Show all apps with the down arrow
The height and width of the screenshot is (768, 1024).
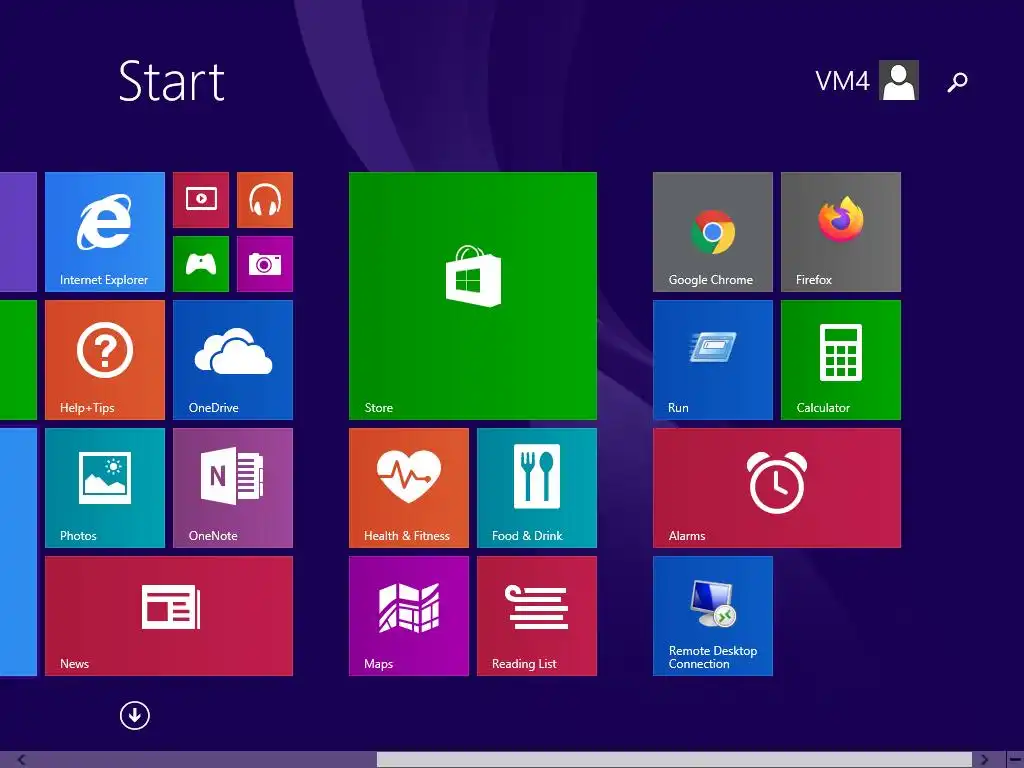tap(135, 715)
